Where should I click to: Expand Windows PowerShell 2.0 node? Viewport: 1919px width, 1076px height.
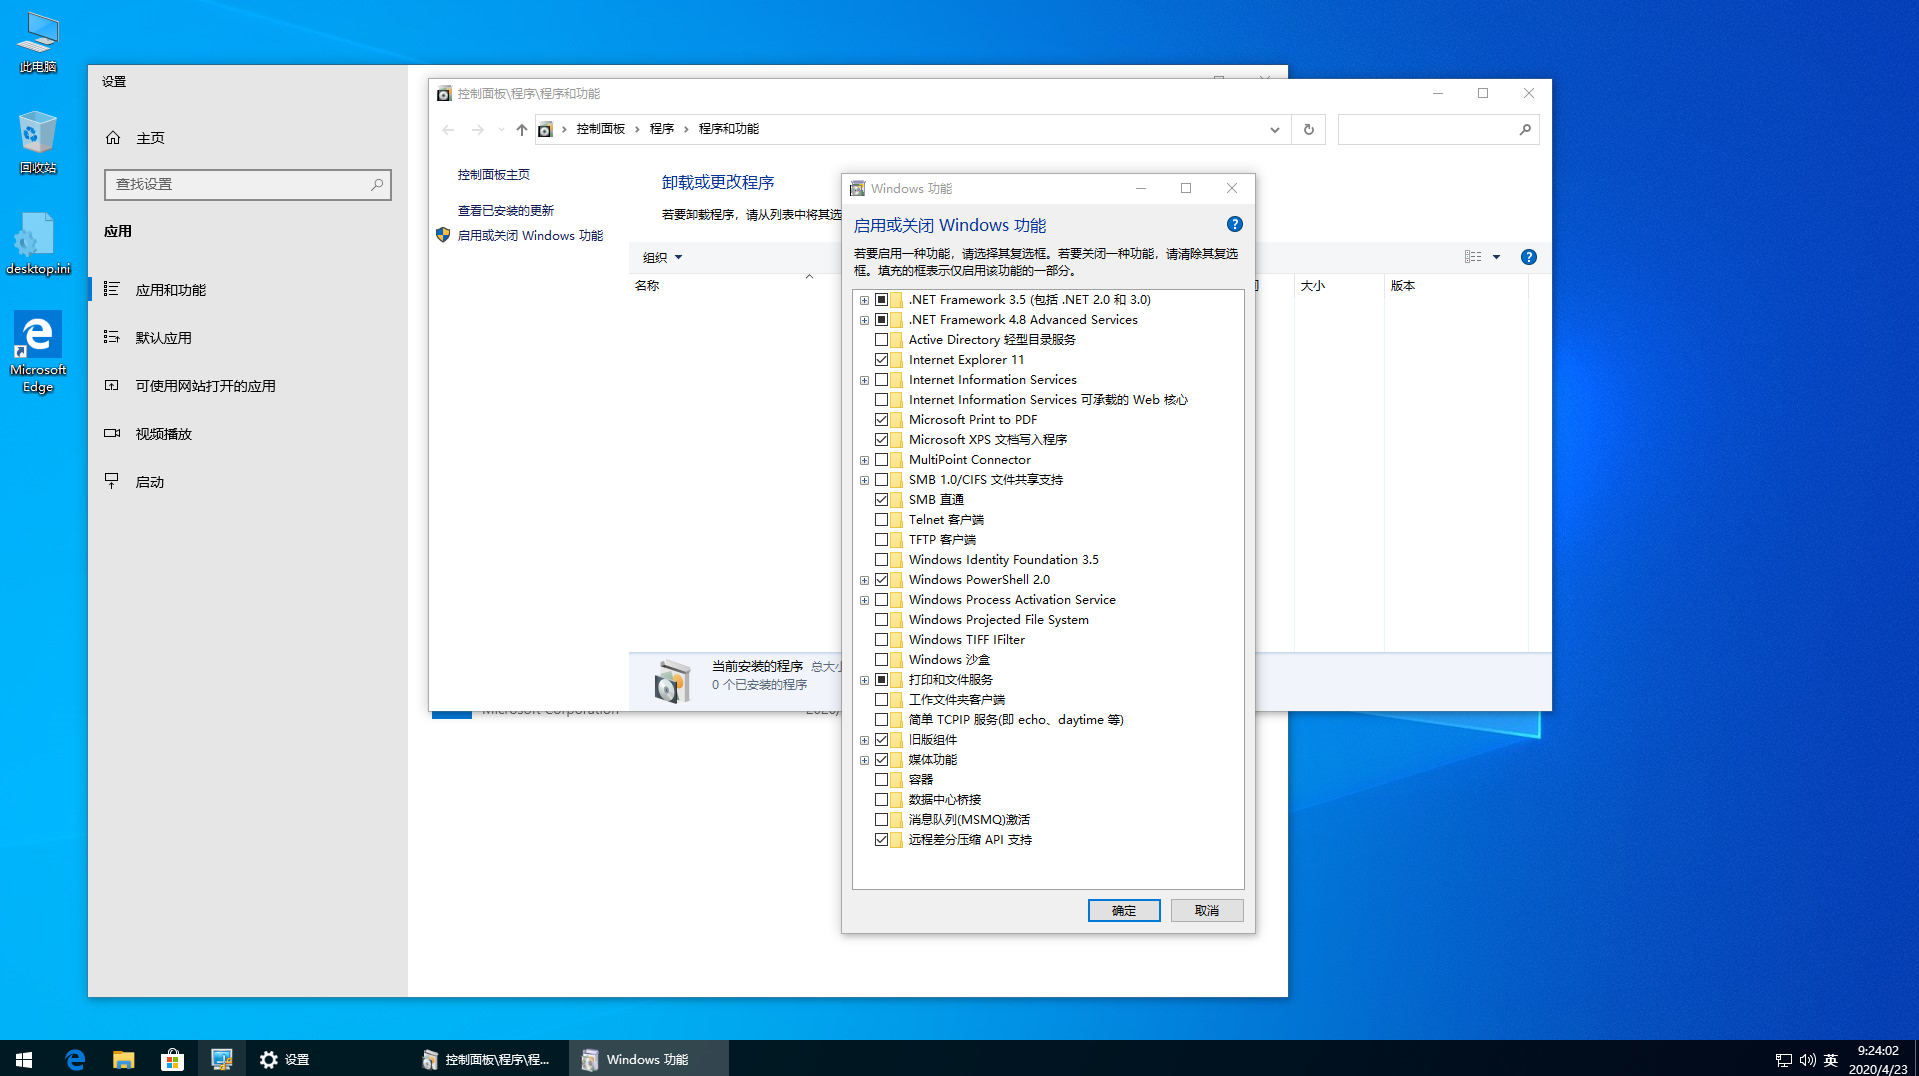(x=864, y=580)
